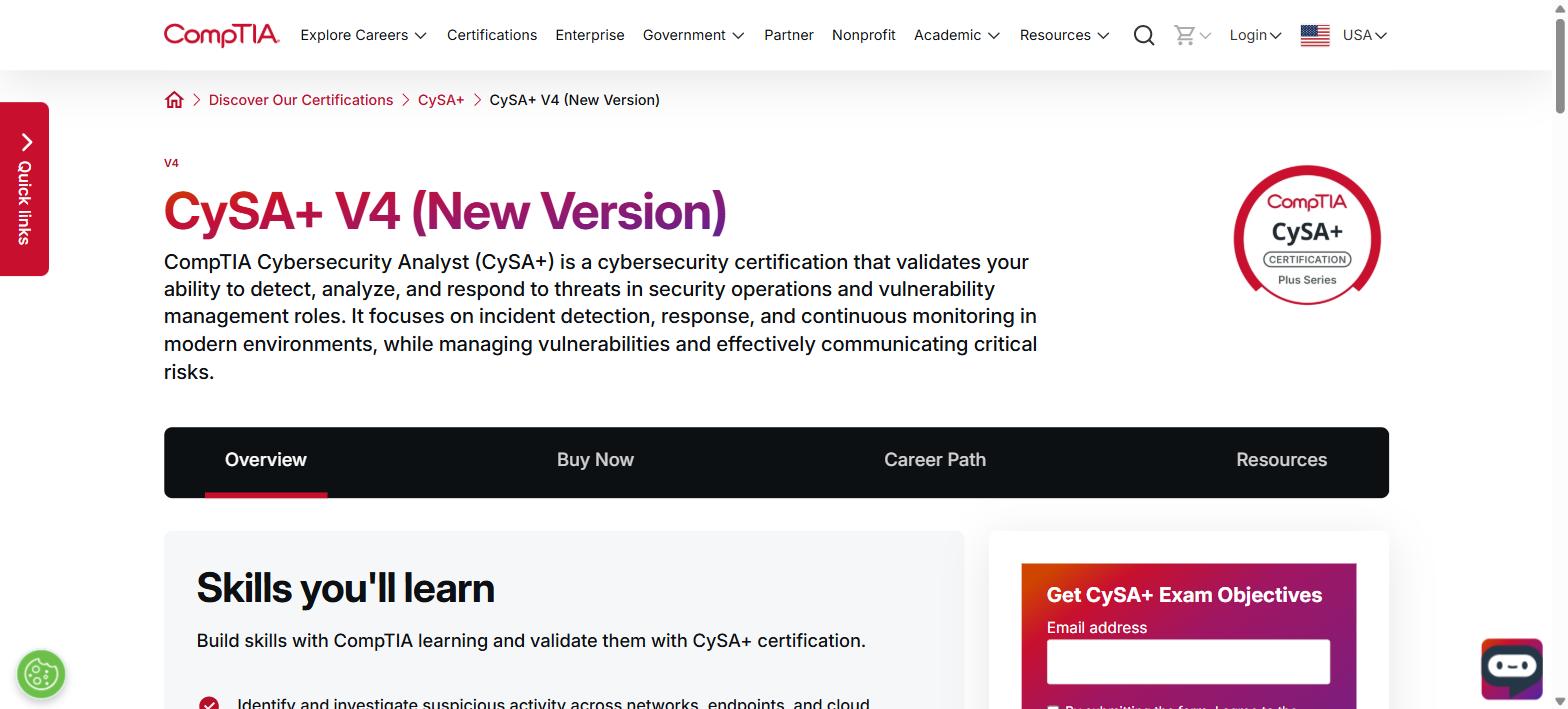Follow the Discover Our Certifications breadcrumb link
Image resolution: width=1568 pixels, height=709 pixels.
pos(301,100)
